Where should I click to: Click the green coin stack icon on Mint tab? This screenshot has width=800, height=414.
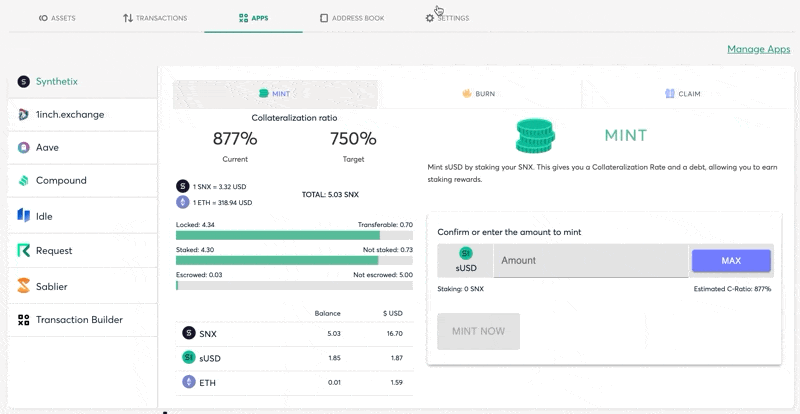coord(264,93)
